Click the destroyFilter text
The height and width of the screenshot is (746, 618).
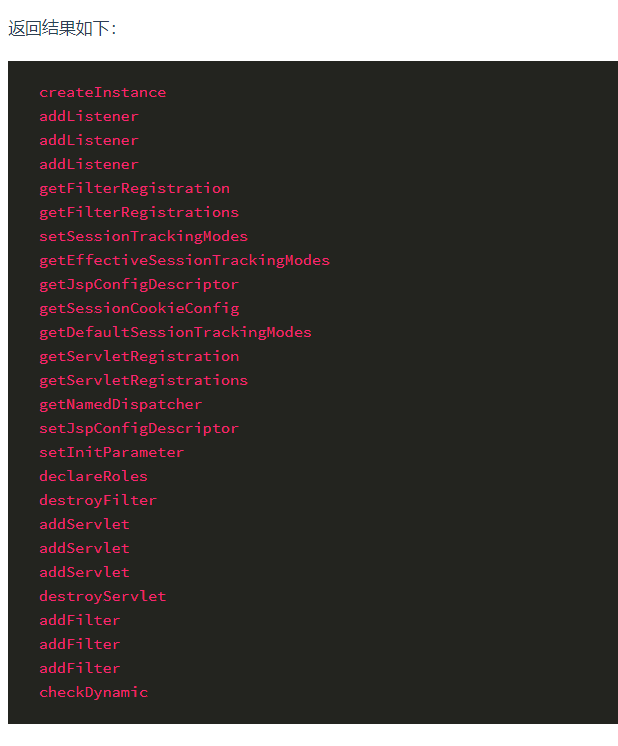point(98,501)
